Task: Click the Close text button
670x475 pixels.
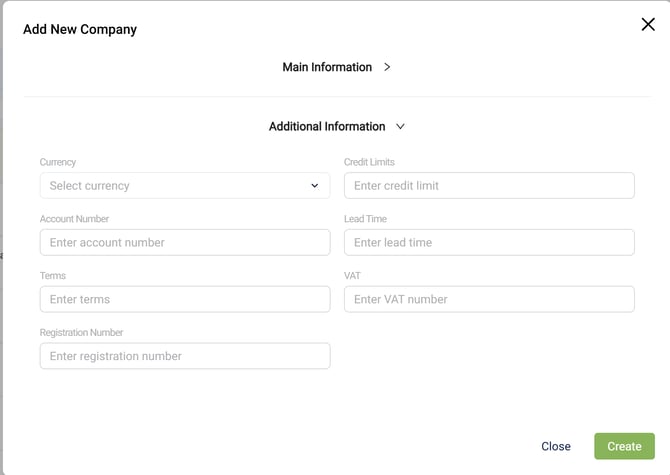Action: tap(556, 446)
